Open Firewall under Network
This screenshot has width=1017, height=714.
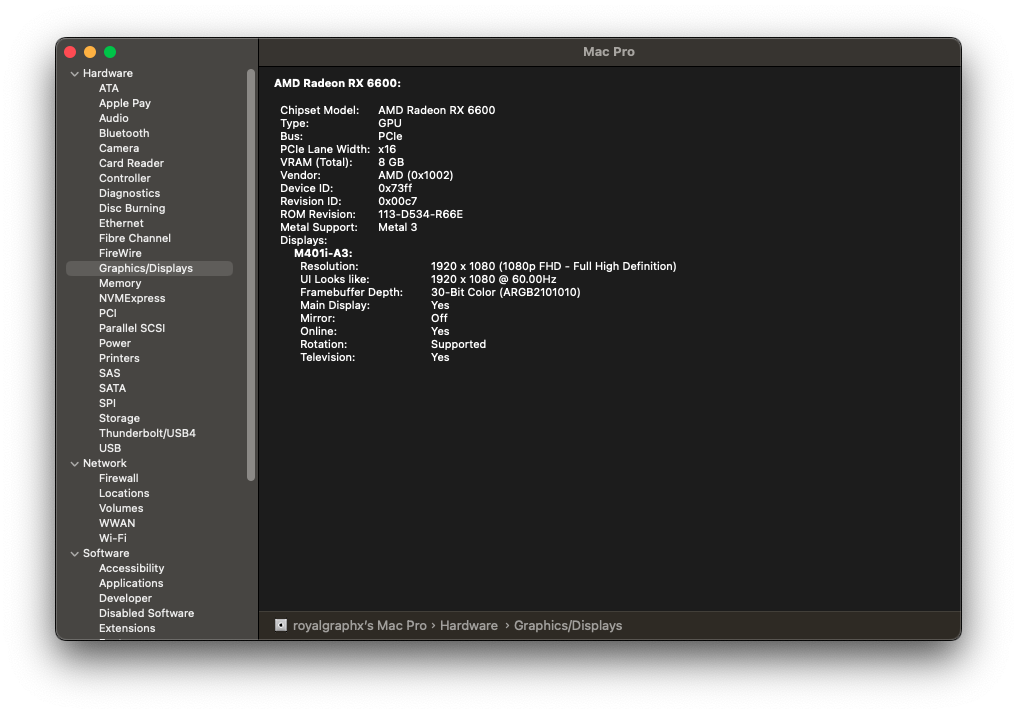118,478
